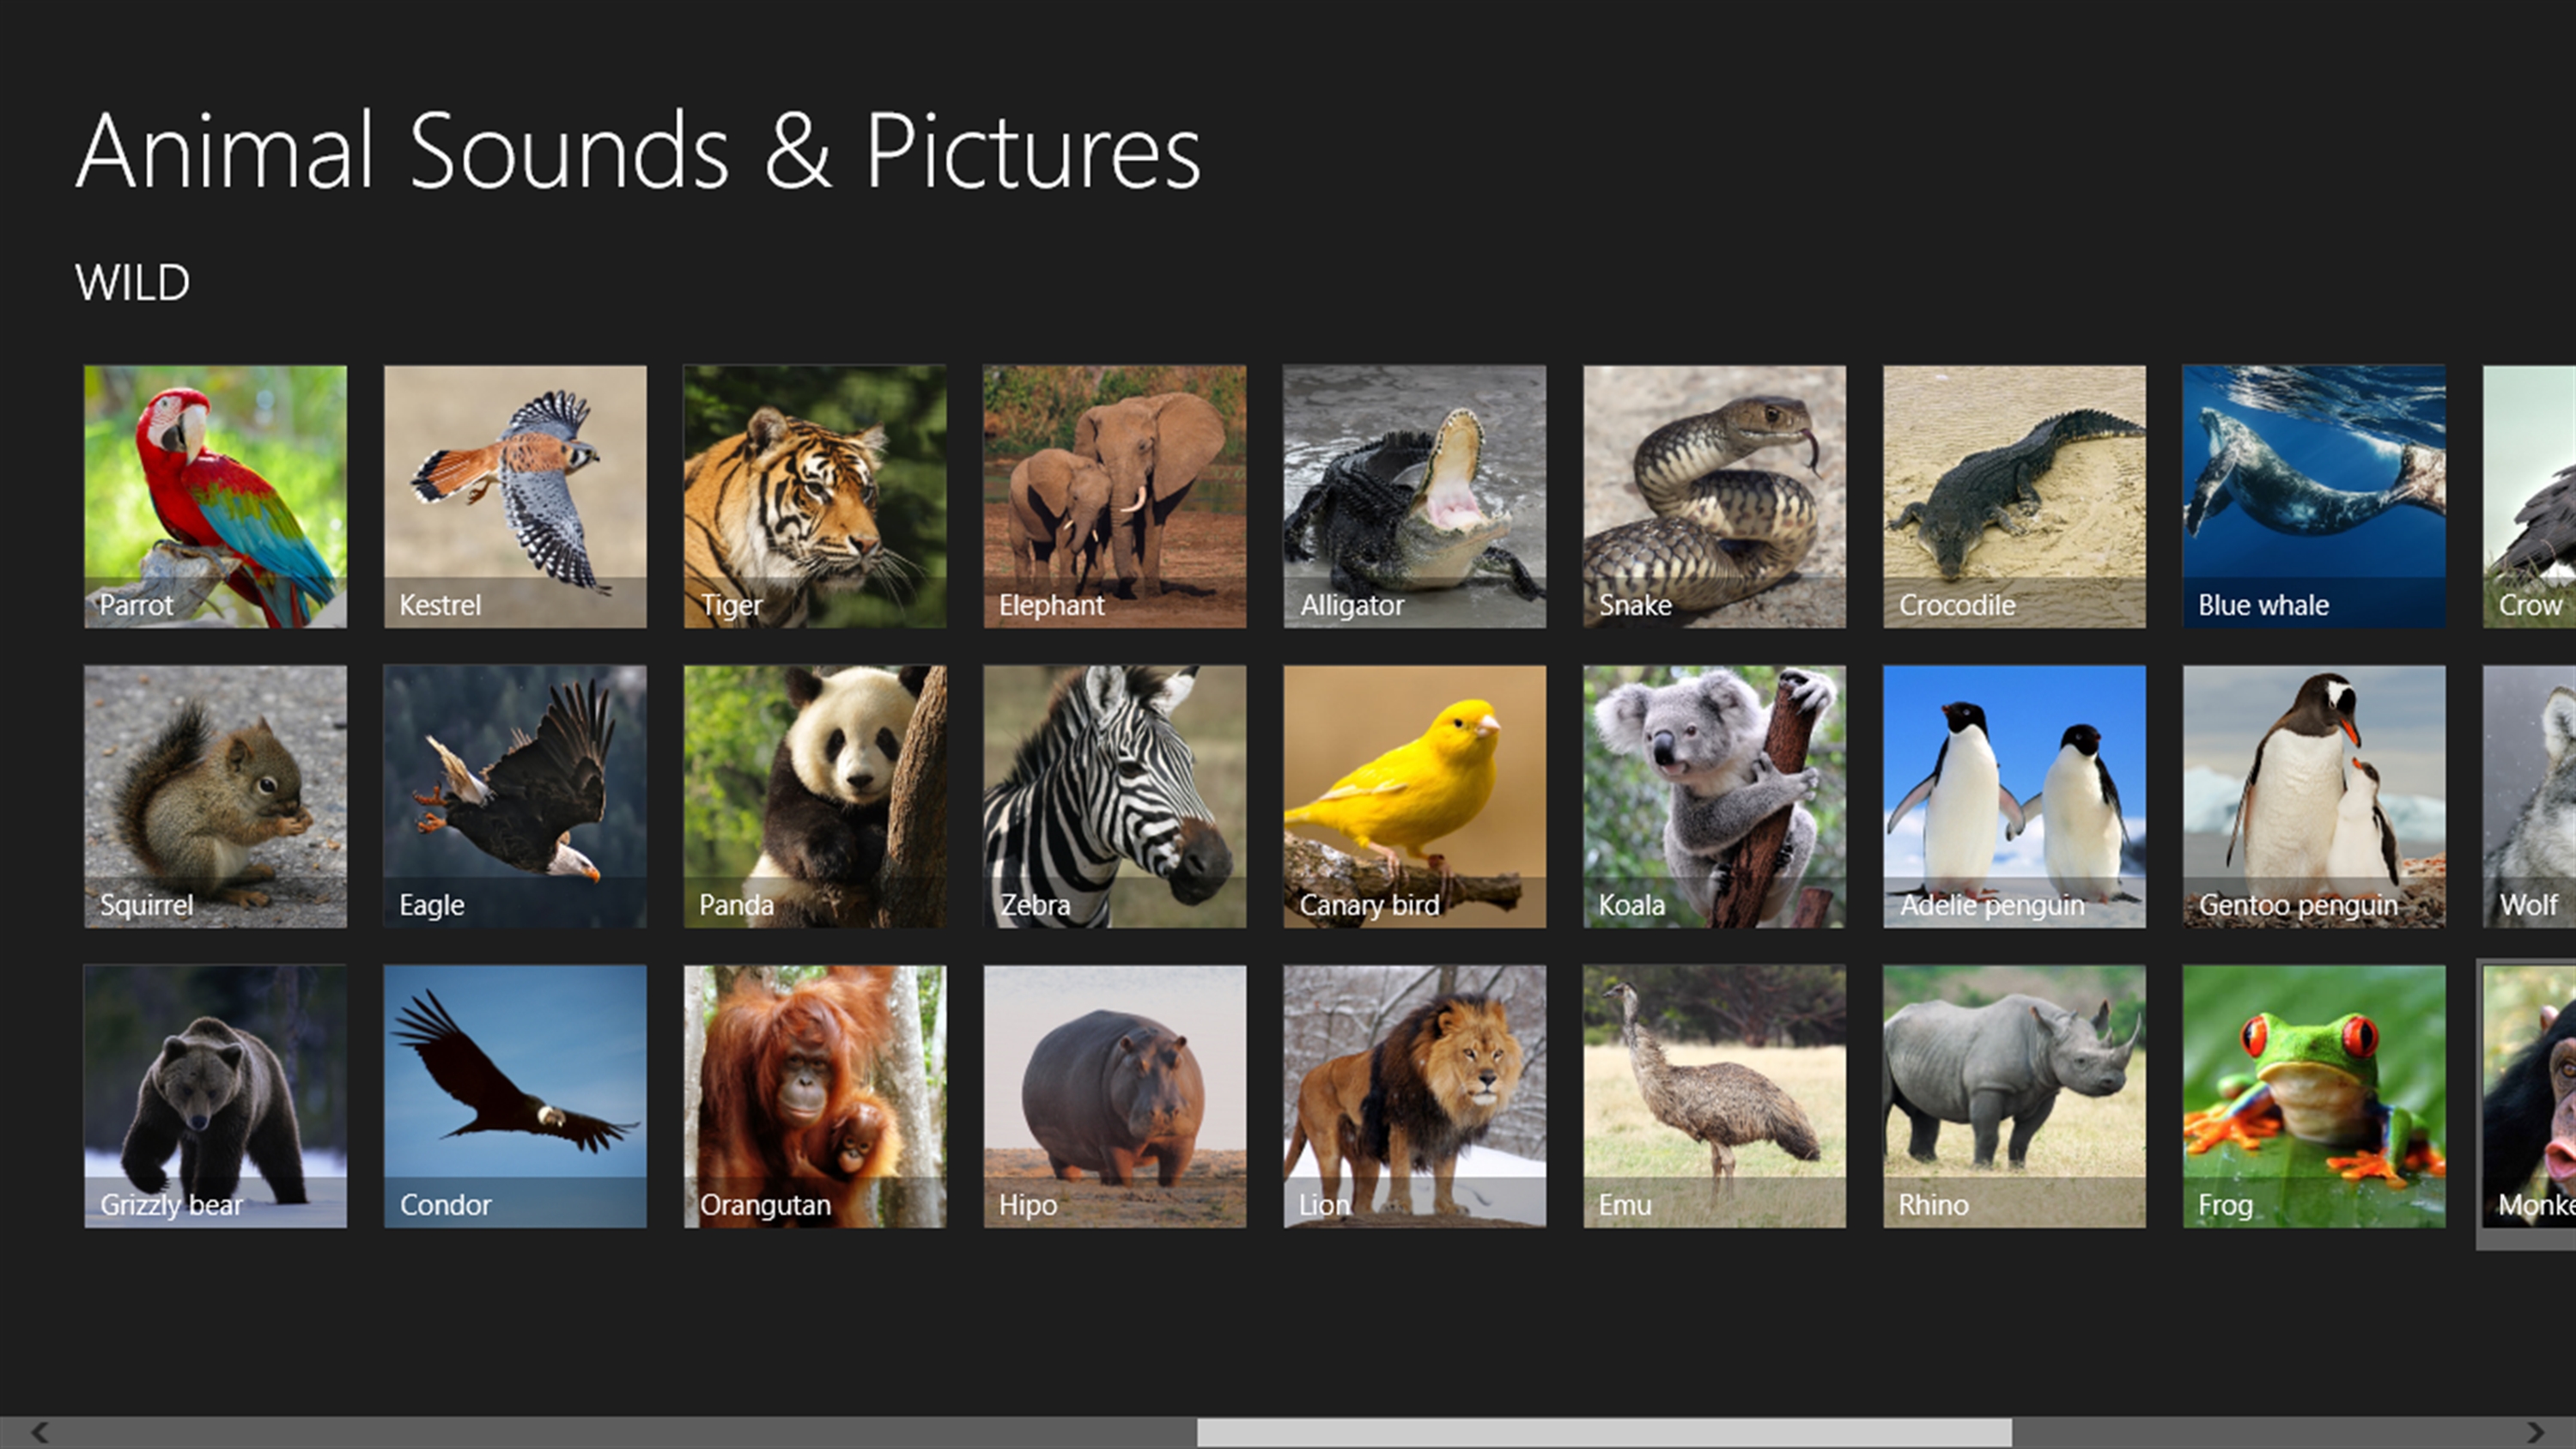Choose the Alligator tile

pos(1415,496)
